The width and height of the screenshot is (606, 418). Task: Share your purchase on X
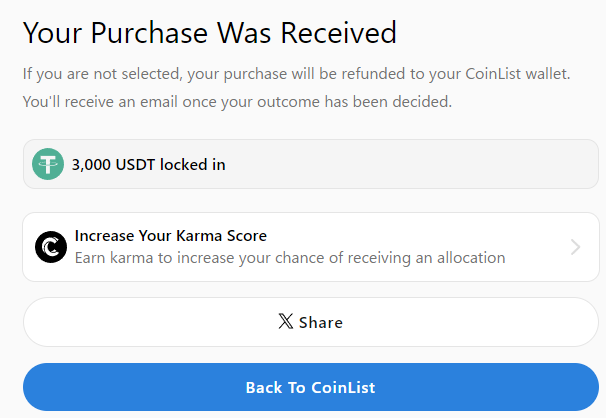311,322
